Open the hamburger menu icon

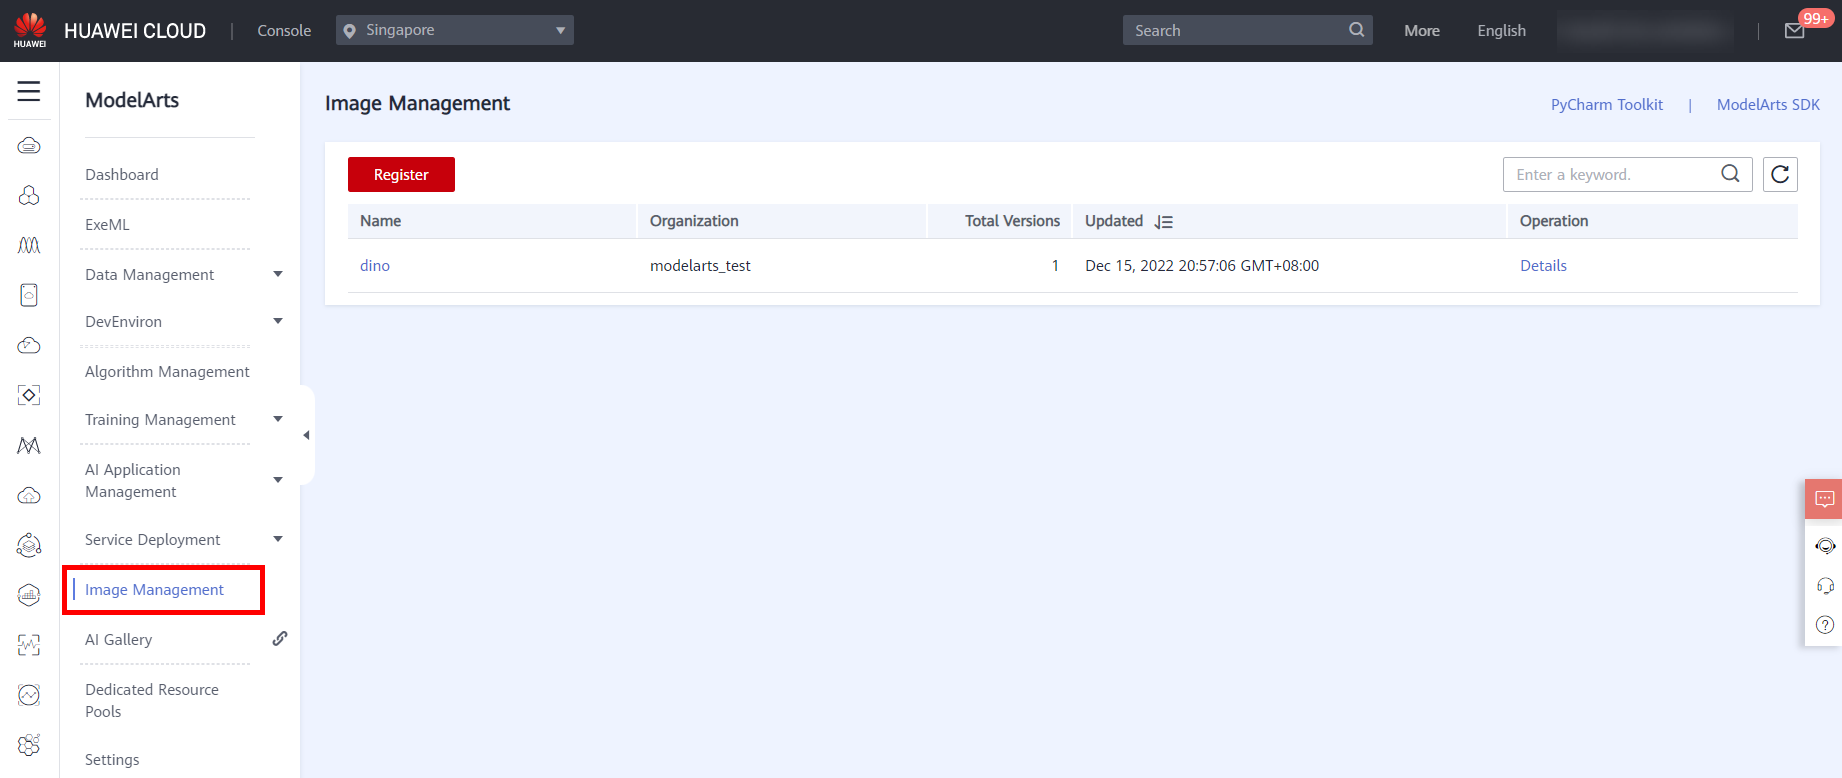[x=29, y=92]
